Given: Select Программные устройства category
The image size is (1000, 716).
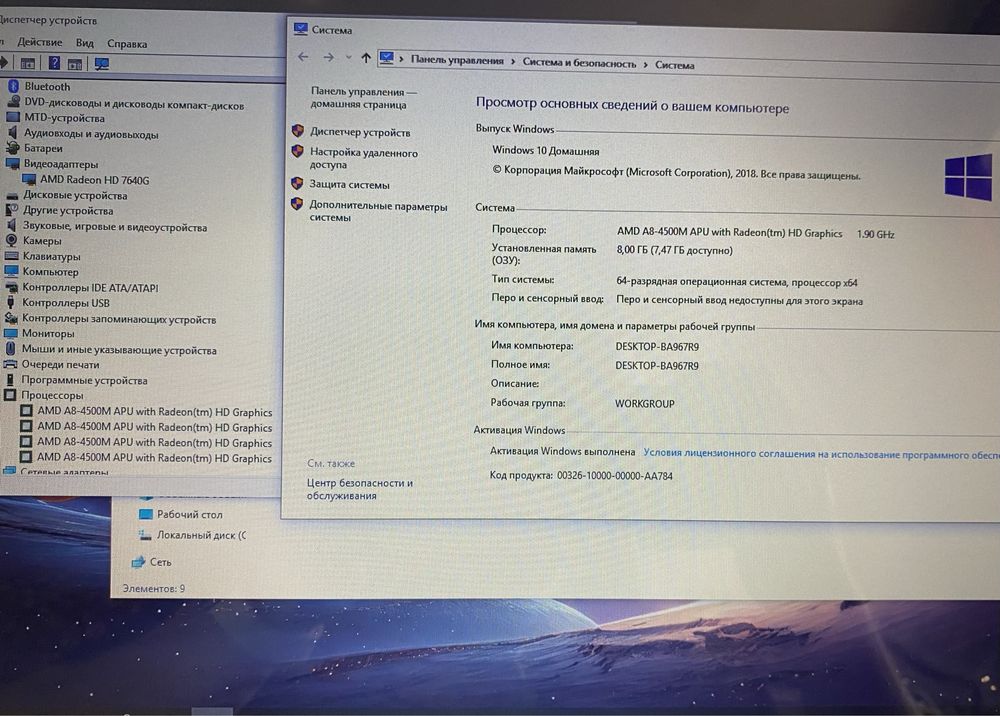Looking at the screenshot, I should click(x=84, y=380).
